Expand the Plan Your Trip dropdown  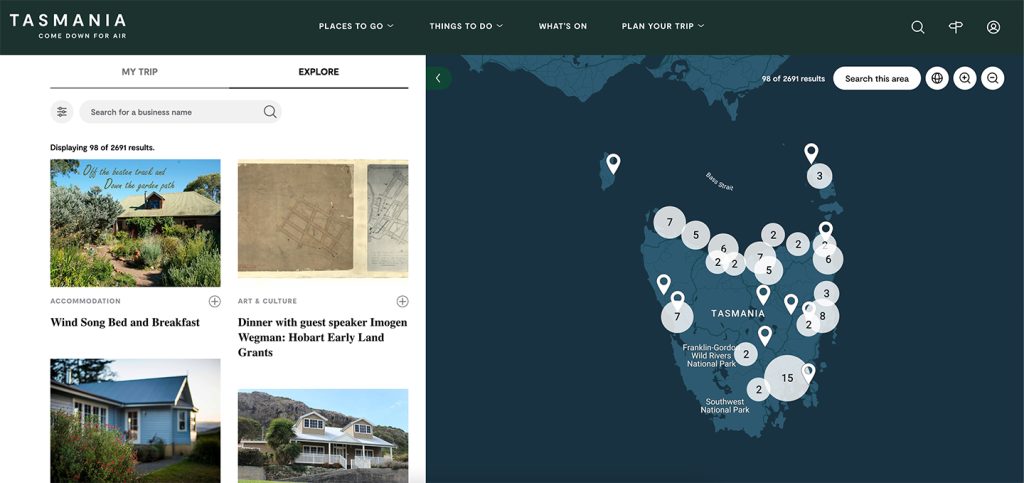click(662, 26)
